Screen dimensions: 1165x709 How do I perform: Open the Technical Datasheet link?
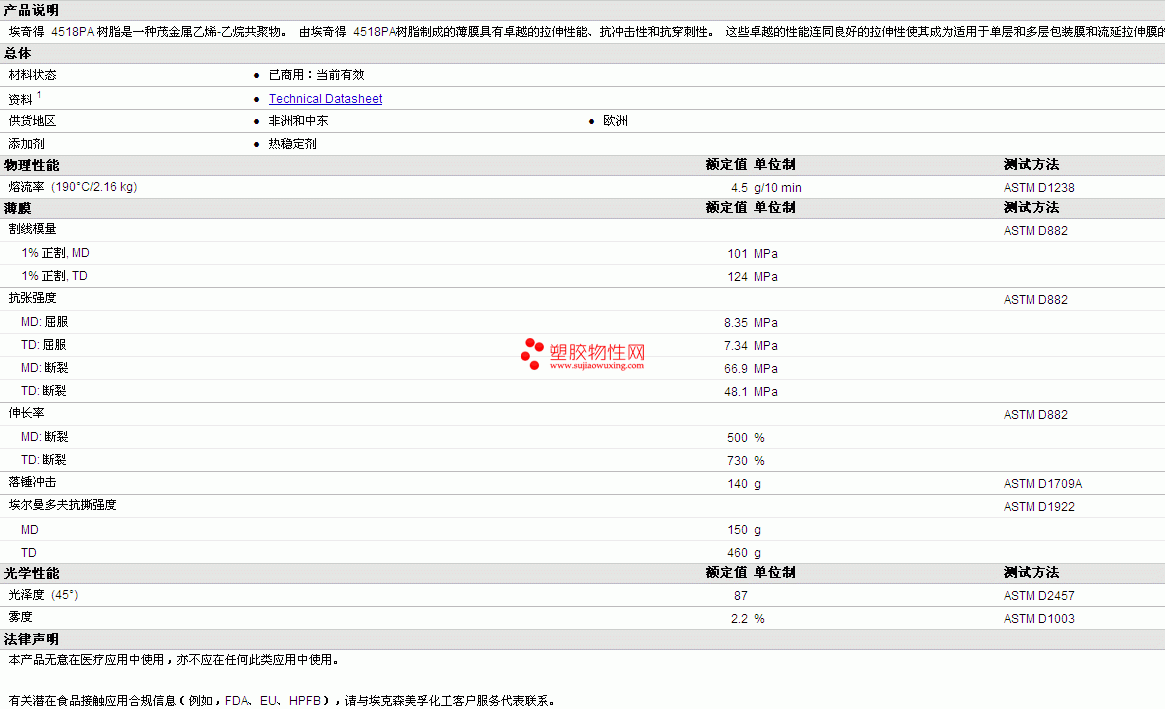tap(325, 98)
